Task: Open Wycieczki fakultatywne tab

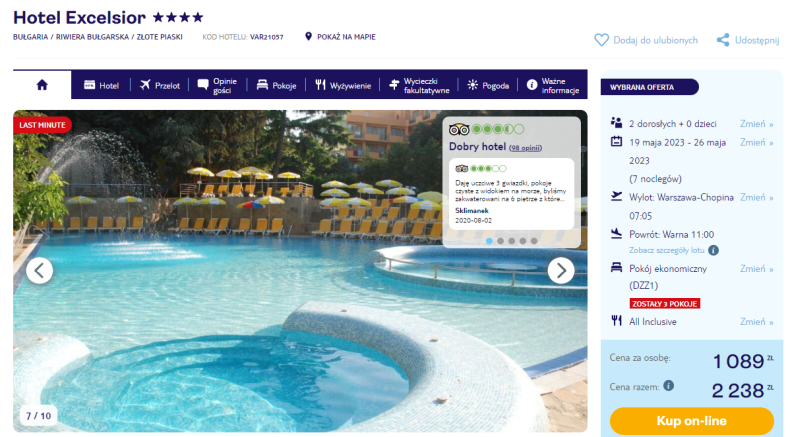Action: pos(419,85)
